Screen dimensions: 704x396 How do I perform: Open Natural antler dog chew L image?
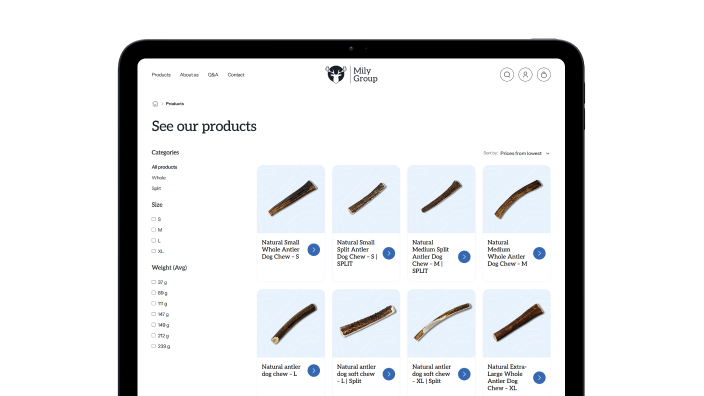click(291, 323)
